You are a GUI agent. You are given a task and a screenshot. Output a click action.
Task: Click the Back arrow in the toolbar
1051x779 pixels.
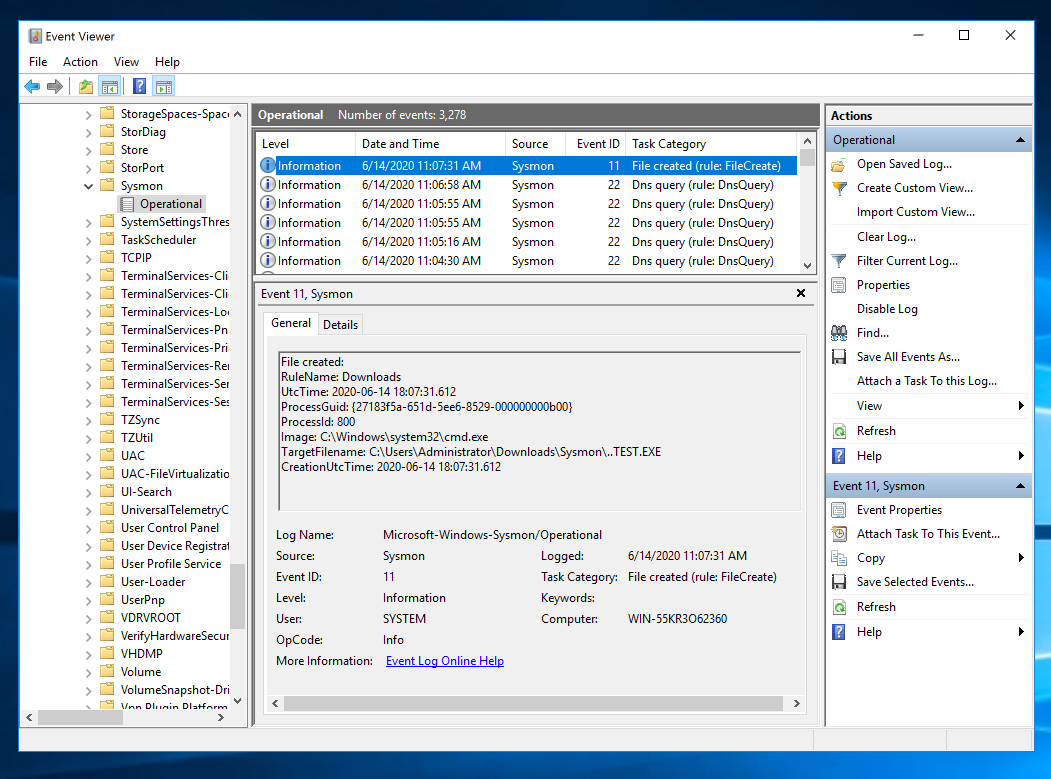(32, 87)
